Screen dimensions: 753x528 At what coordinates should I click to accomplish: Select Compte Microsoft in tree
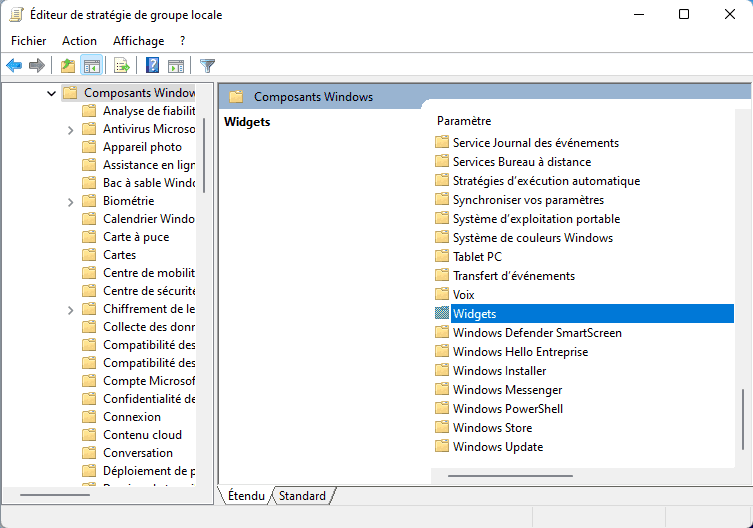(x=149, y=381)
